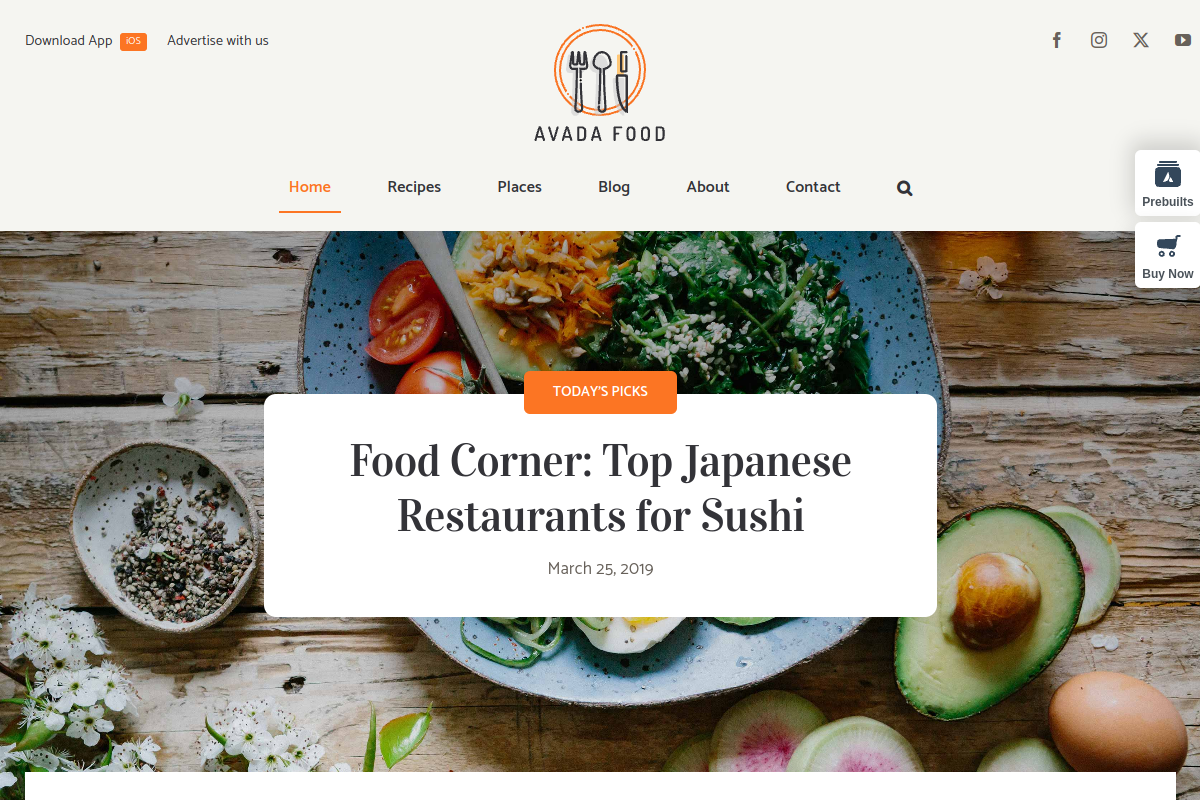
Task: Click the Advertise with us link
Action: tap(218, 41)
